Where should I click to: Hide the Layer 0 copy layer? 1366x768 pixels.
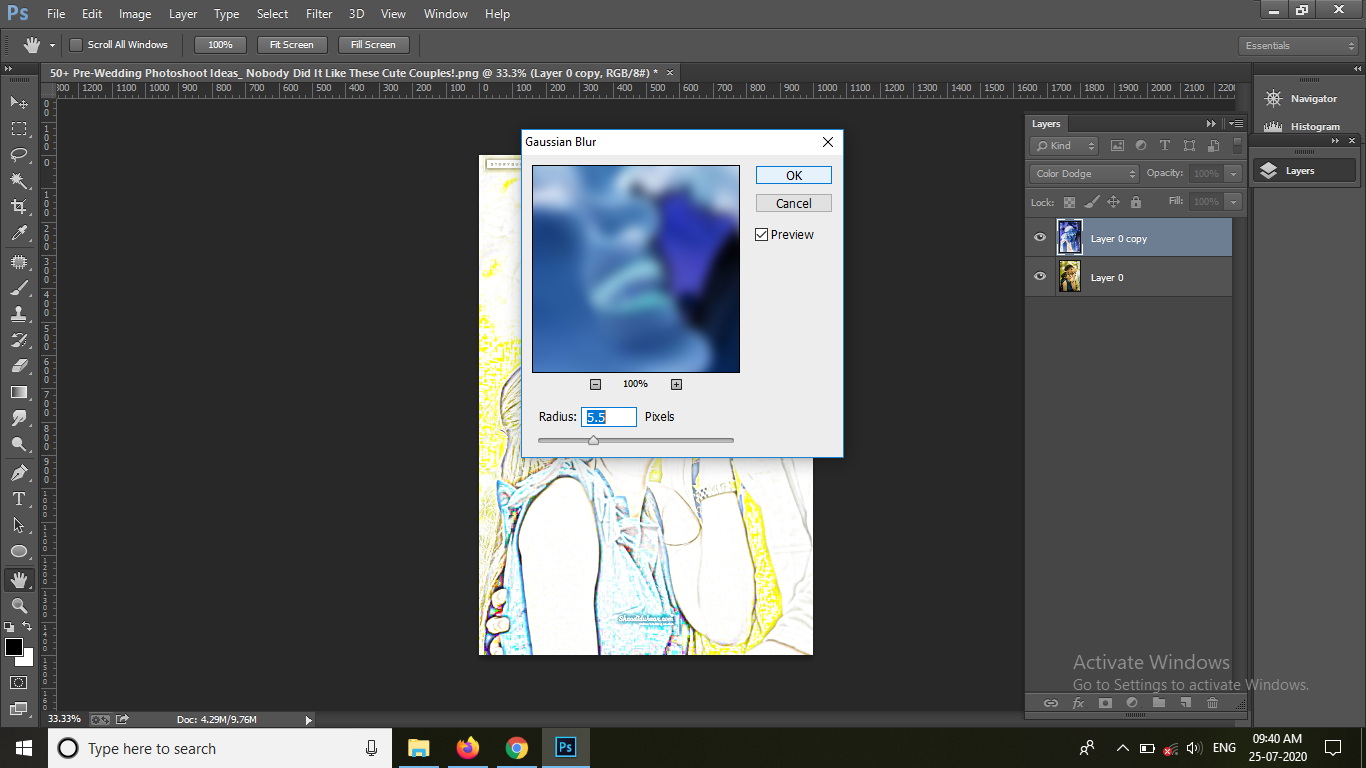[1040, 238]
